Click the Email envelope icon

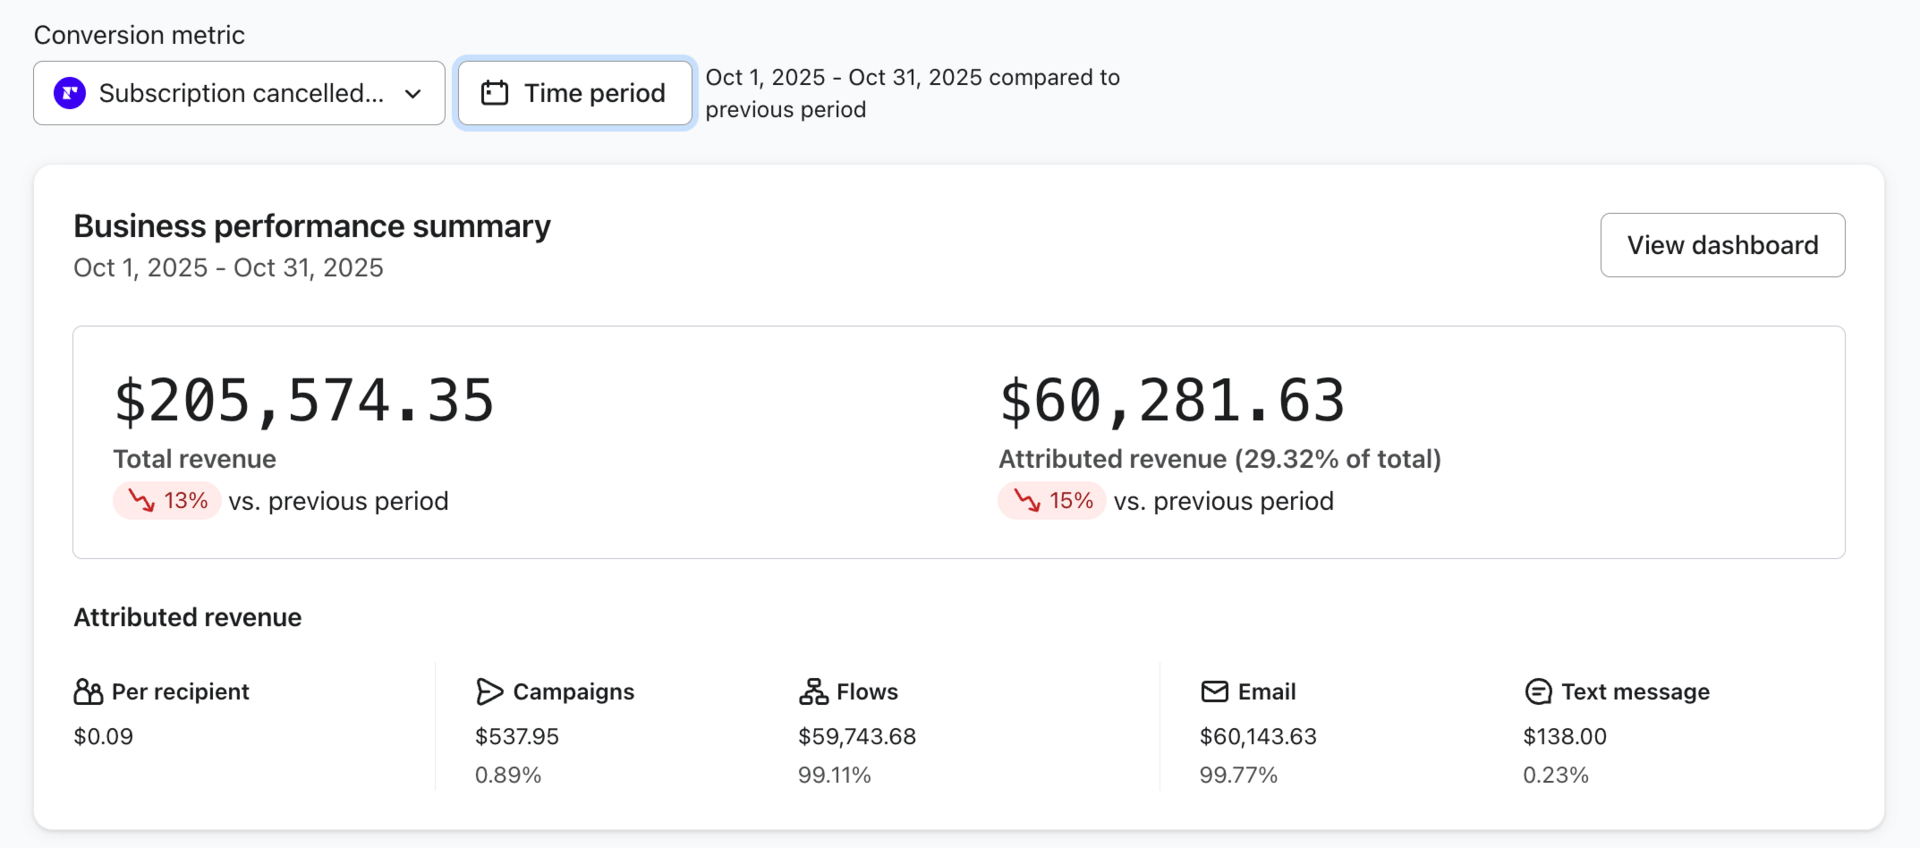coord(1214,692)
